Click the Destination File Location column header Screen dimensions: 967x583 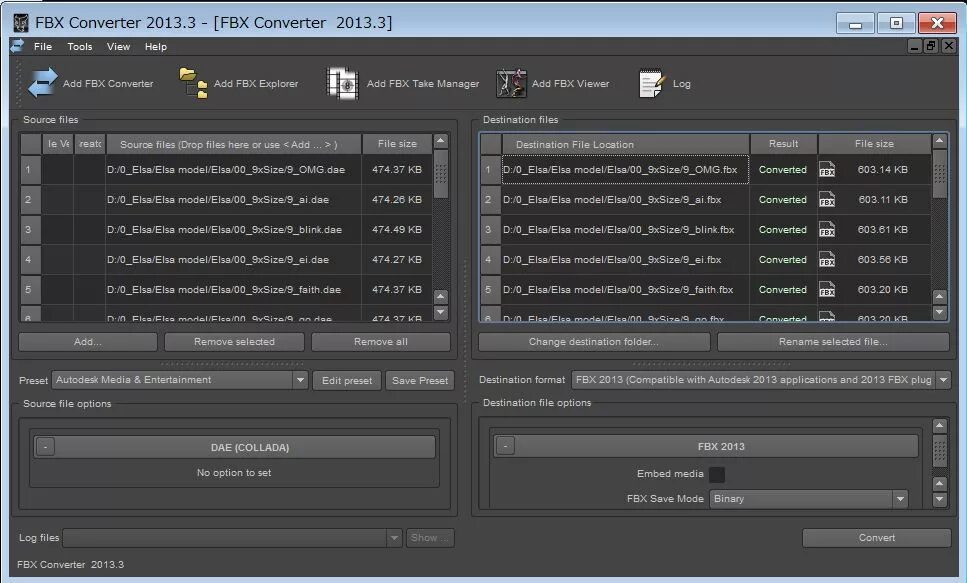[625, 144]
